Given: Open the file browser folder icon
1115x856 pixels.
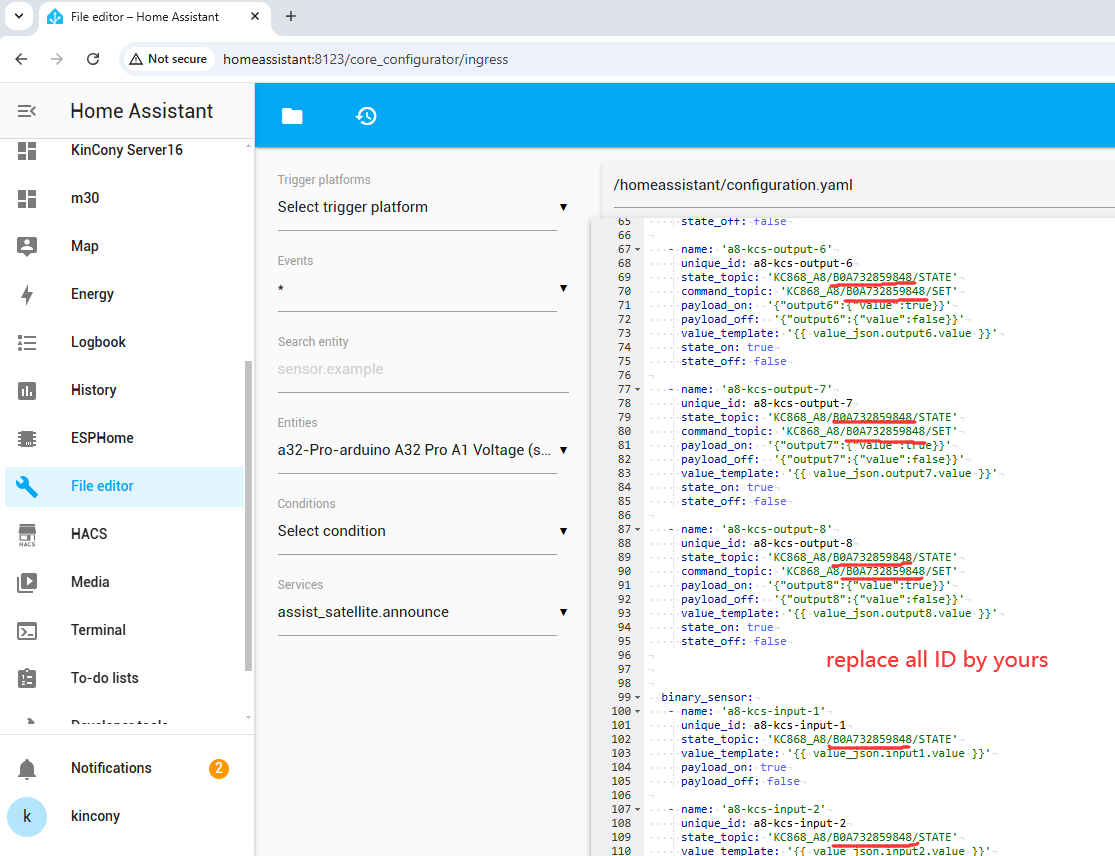Looking at the screenshot, I should pos(292,116).
